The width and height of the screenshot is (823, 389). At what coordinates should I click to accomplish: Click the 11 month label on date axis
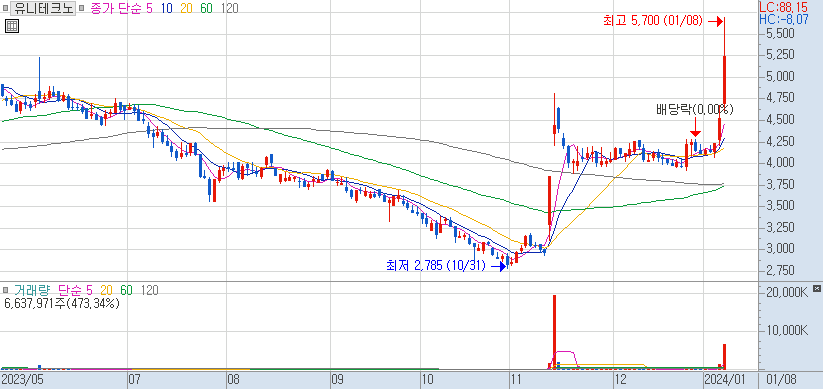516,379
